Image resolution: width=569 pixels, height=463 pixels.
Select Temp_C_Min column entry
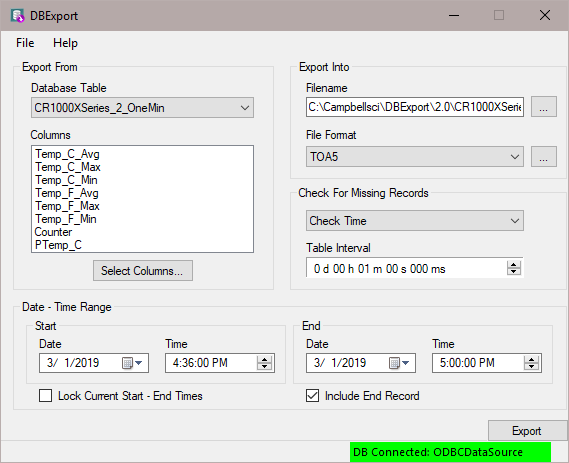click(x=66, y=180)
